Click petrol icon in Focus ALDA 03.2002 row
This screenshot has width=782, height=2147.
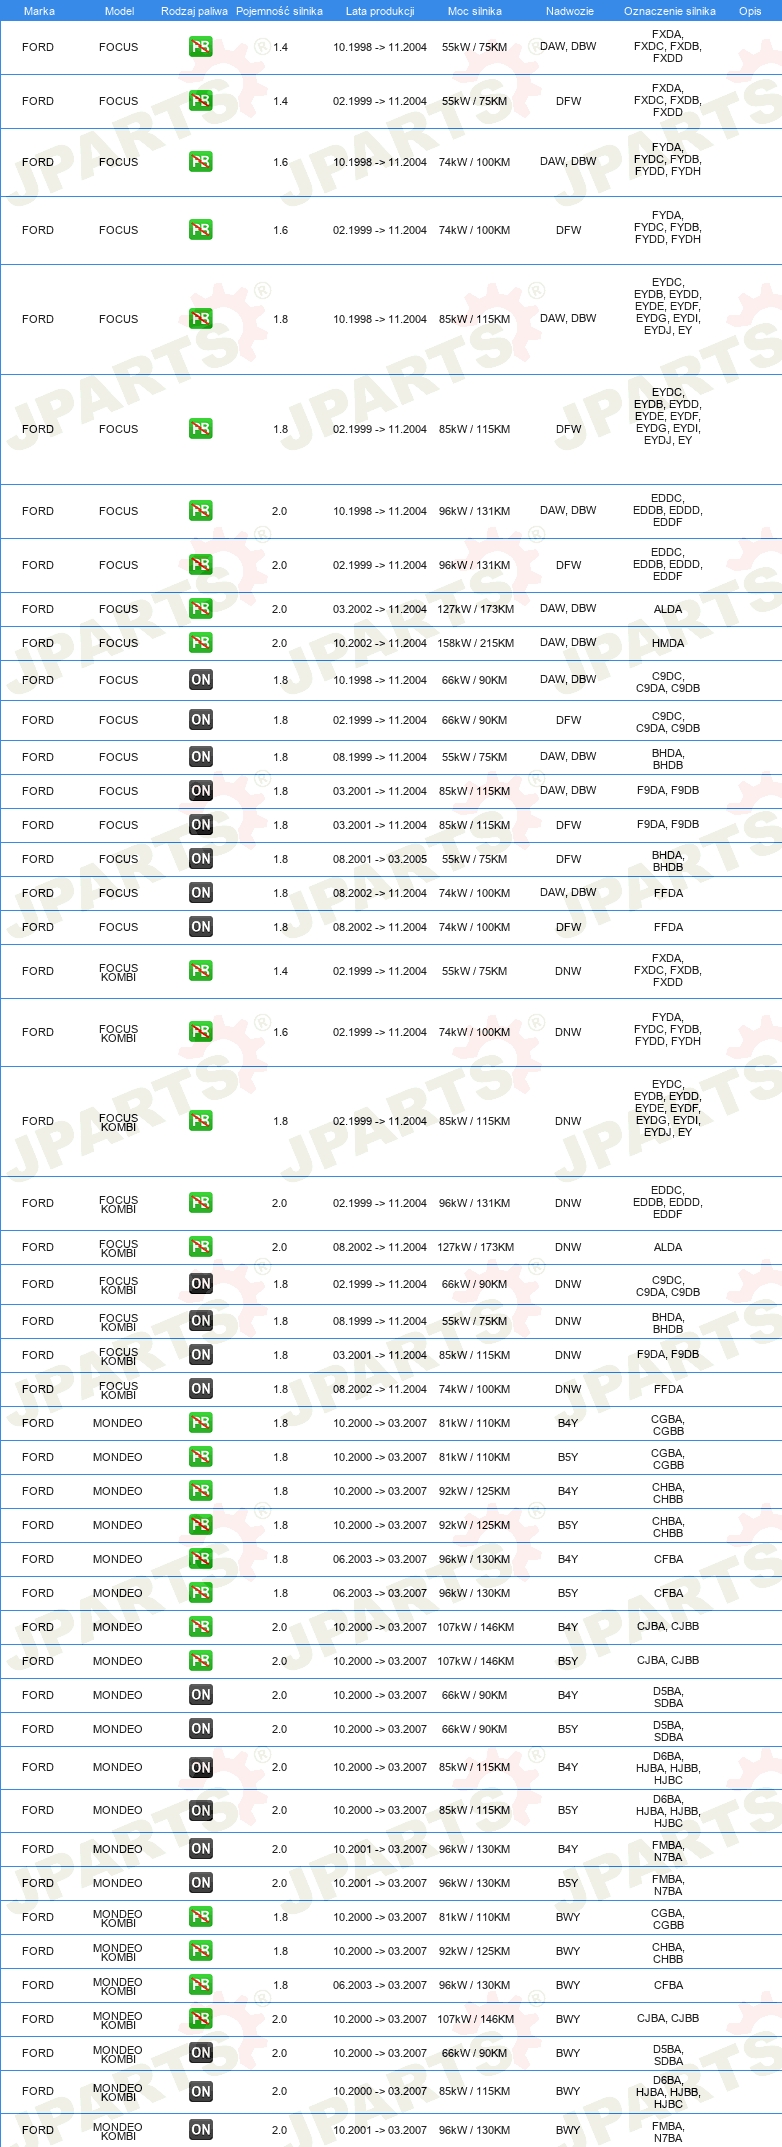(201, 609)
